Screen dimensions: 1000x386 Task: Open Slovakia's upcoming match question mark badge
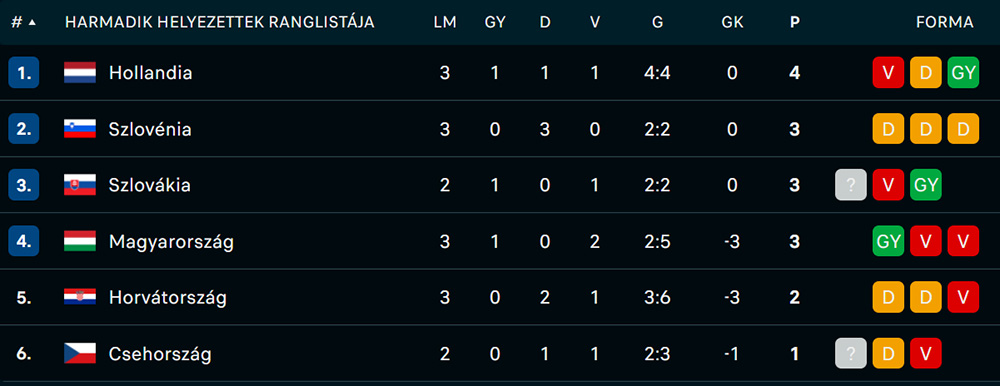[851, 185]
